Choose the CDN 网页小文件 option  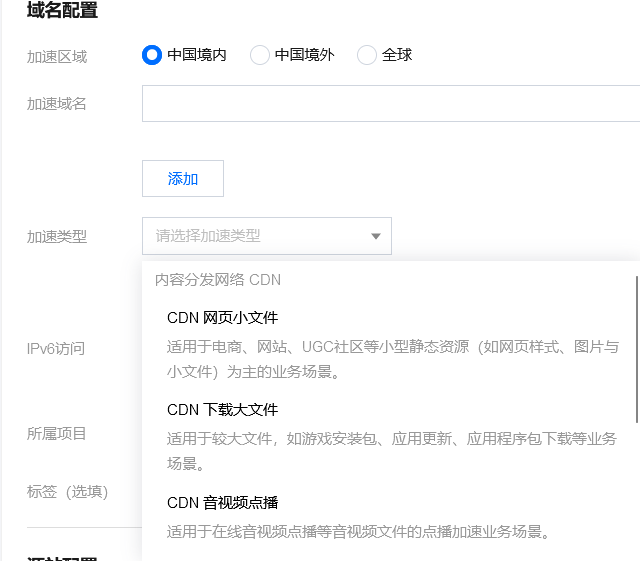222,318
